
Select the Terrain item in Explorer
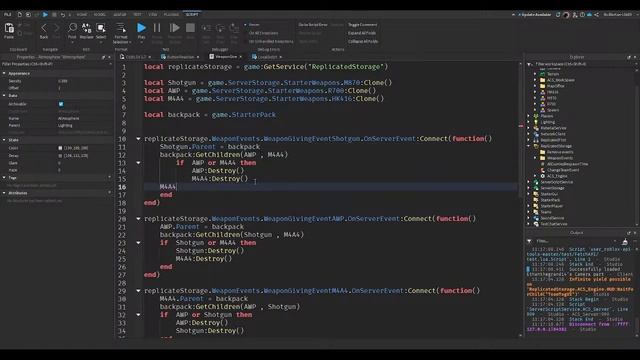(553, 74)
